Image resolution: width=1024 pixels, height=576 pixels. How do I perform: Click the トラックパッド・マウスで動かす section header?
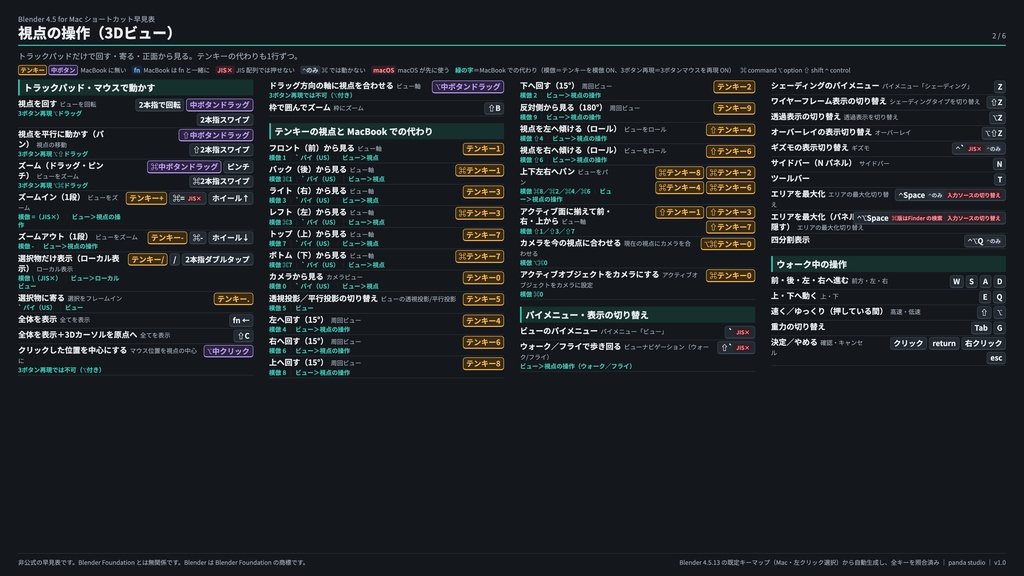[x=135, y=88]
